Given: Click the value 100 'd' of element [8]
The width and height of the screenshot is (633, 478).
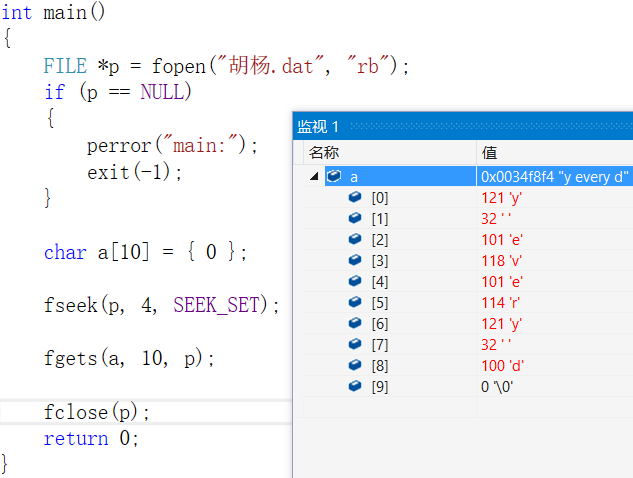Looking at the screenshot, I should point(502,366).
